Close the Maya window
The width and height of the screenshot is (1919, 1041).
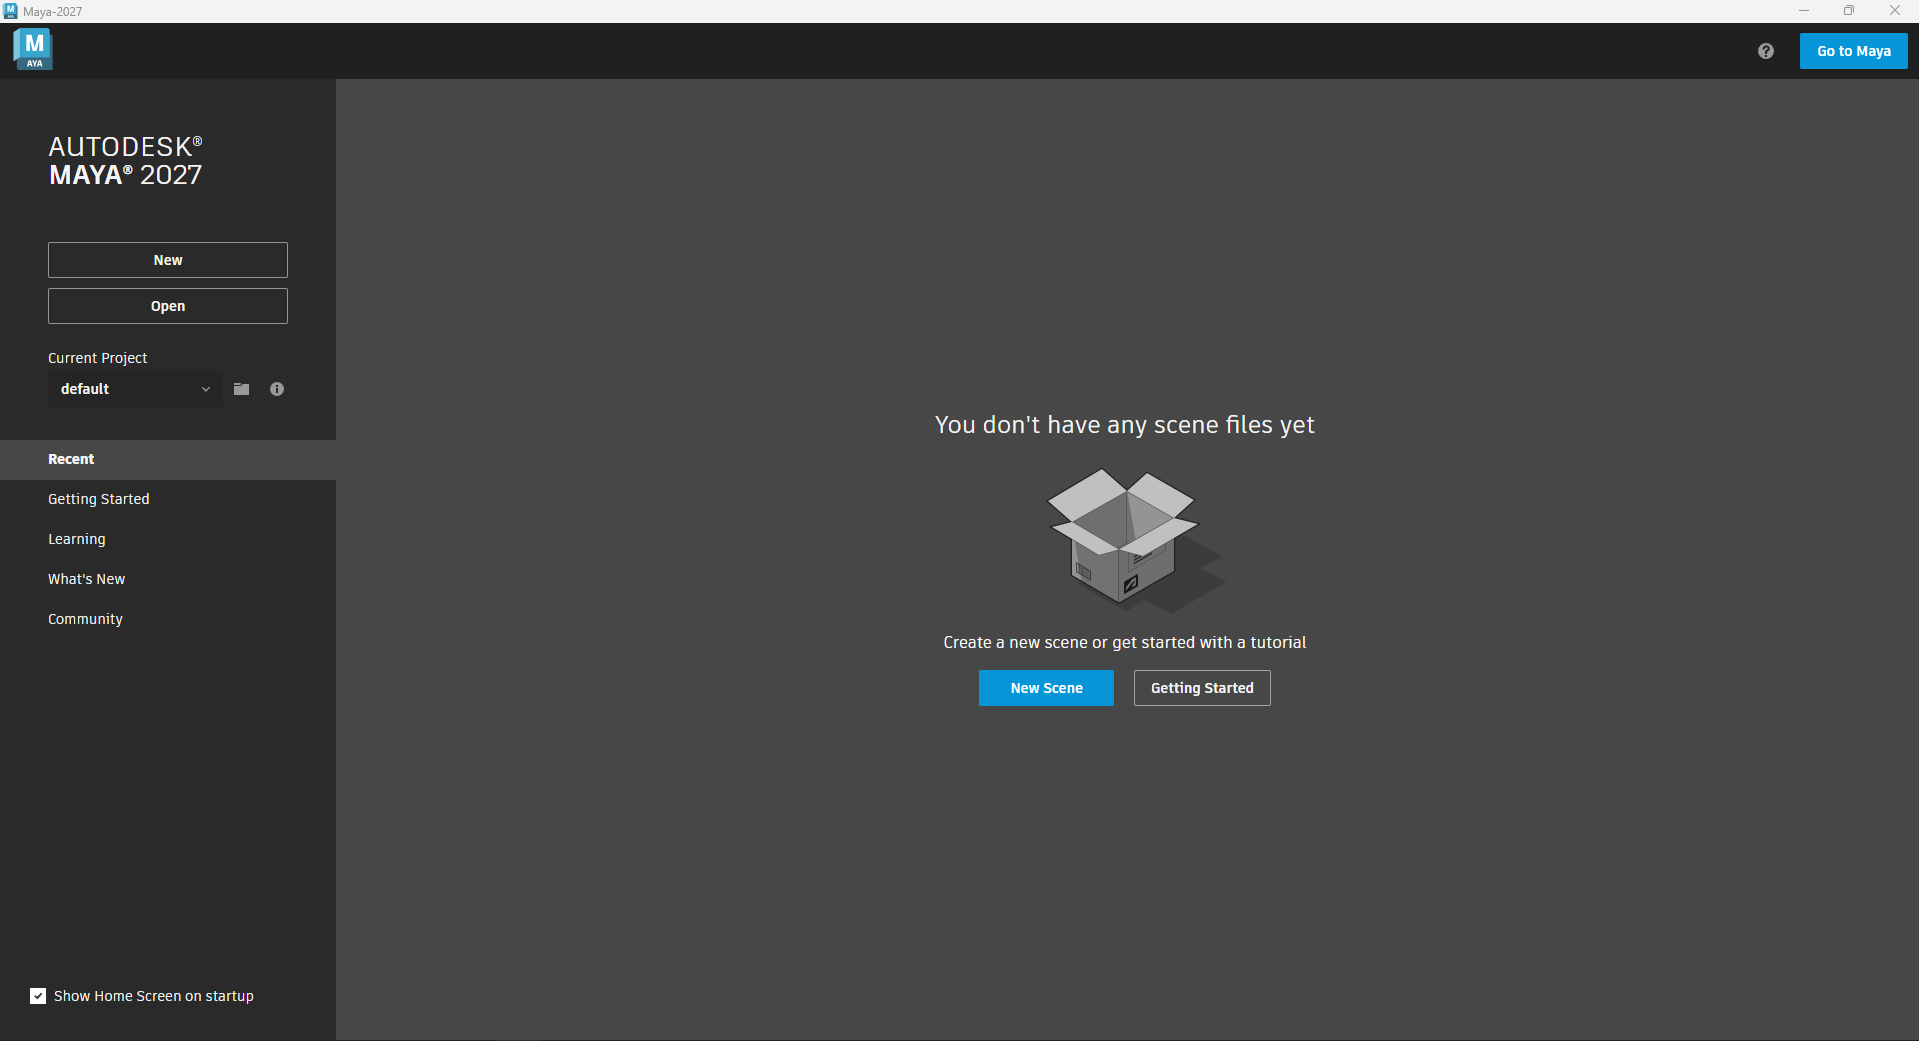click(x=1895, y=11)
